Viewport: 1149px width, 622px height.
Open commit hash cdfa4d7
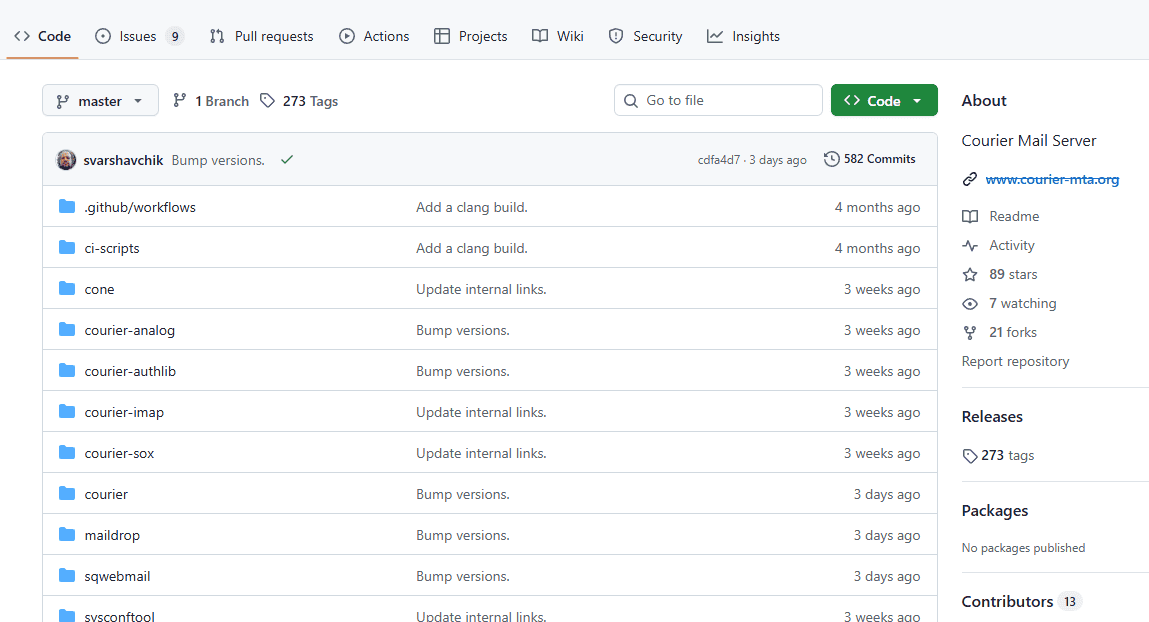click(719, 160)
